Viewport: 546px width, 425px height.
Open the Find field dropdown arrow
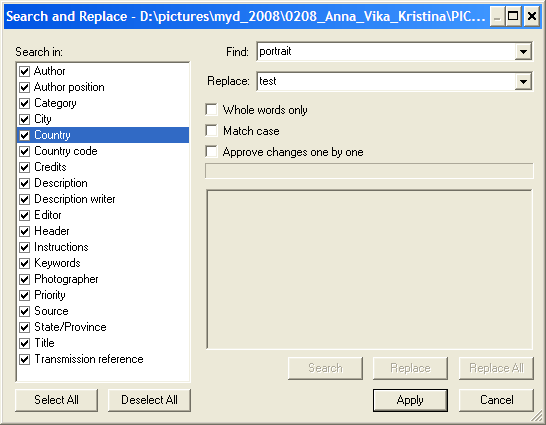523,52
